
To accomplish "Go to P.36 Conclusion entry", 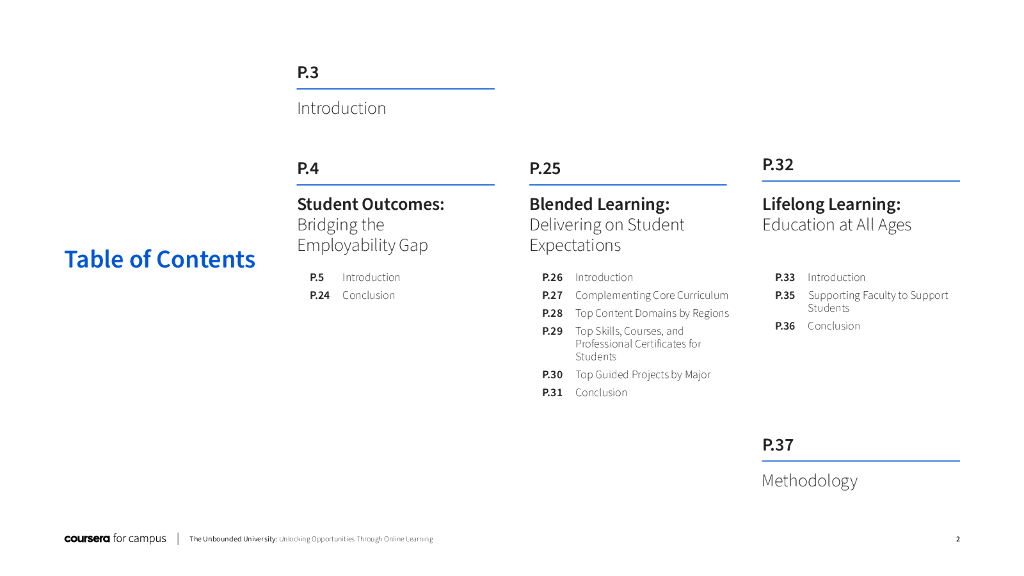I will pyautogui.click(x=833, y=326).
